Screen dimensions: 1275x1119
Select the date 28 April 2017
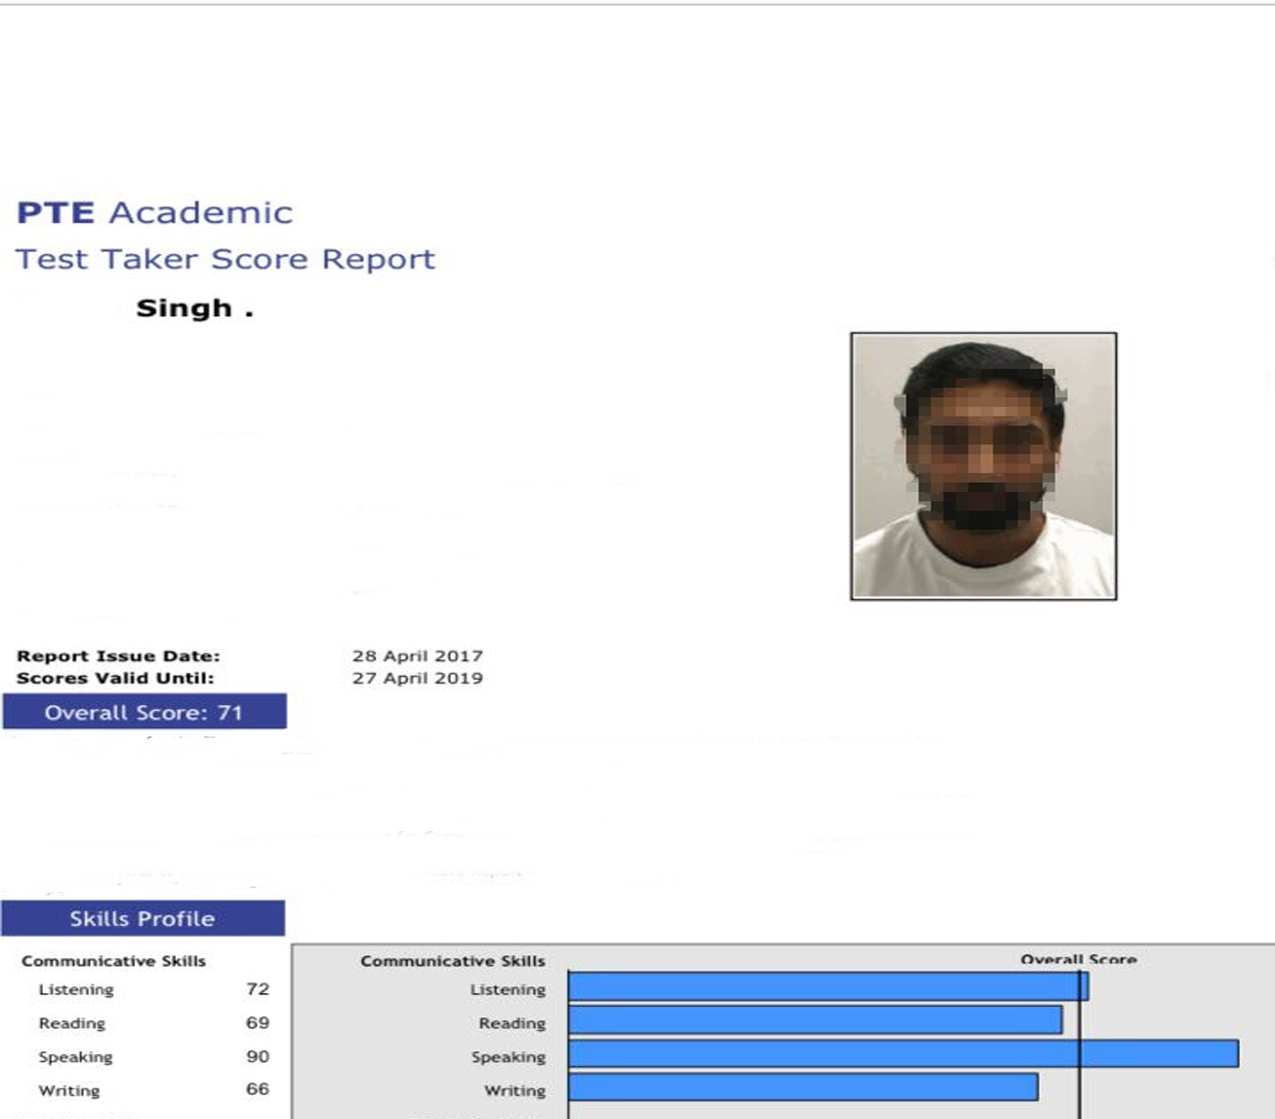pos(417,656)
